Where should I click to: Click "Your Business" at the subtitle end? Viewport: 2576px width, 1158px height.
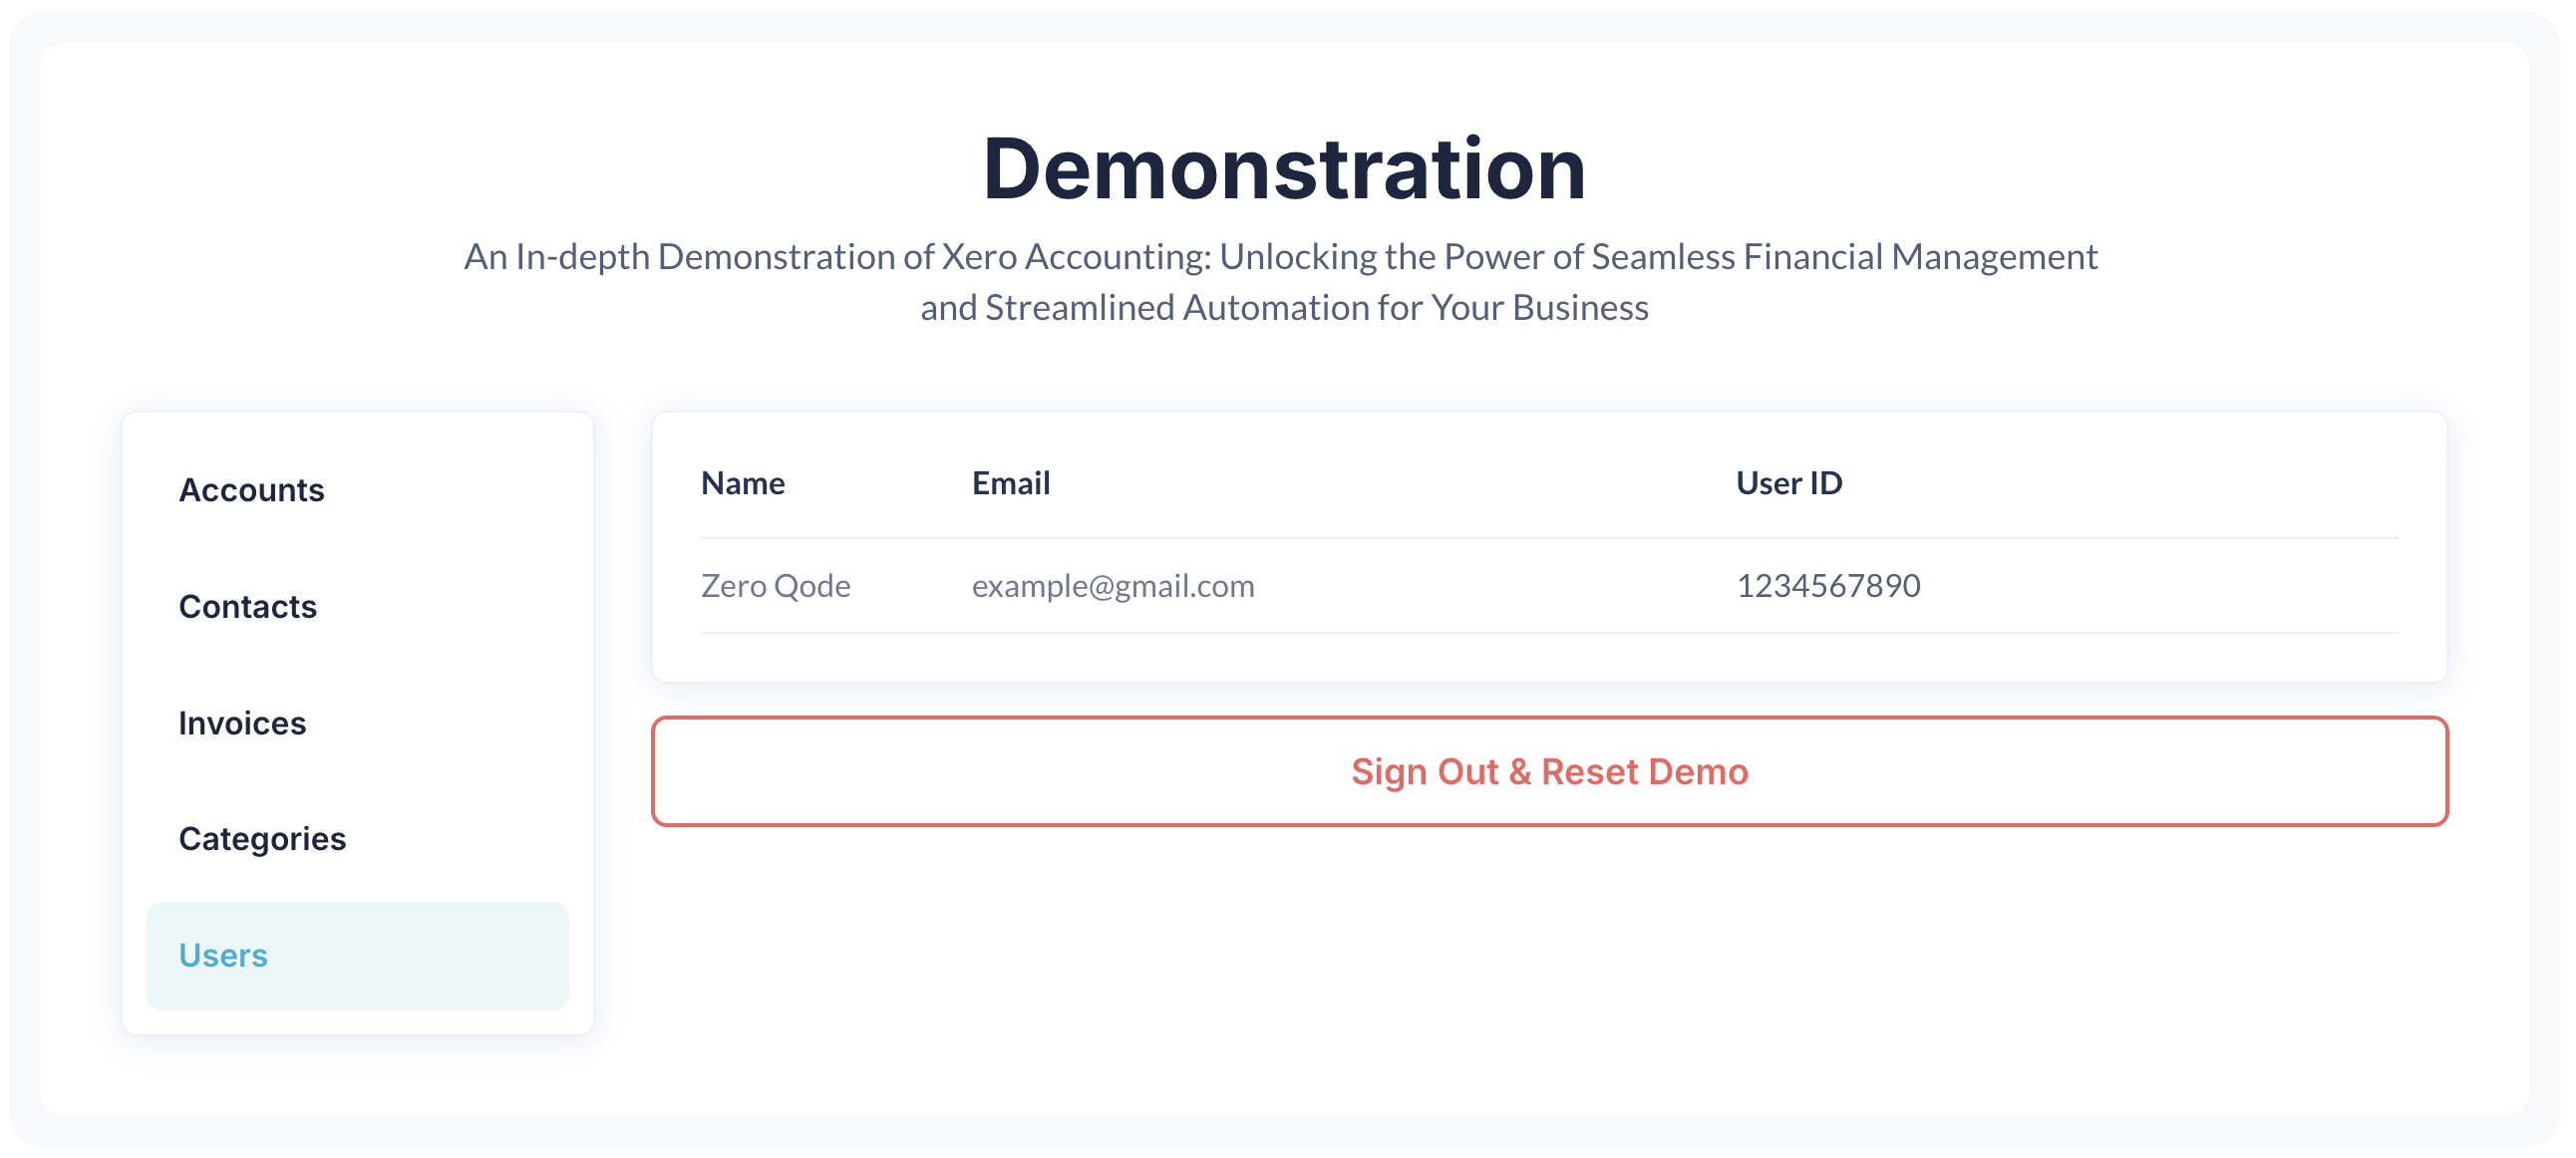[x=1540, y=308]
